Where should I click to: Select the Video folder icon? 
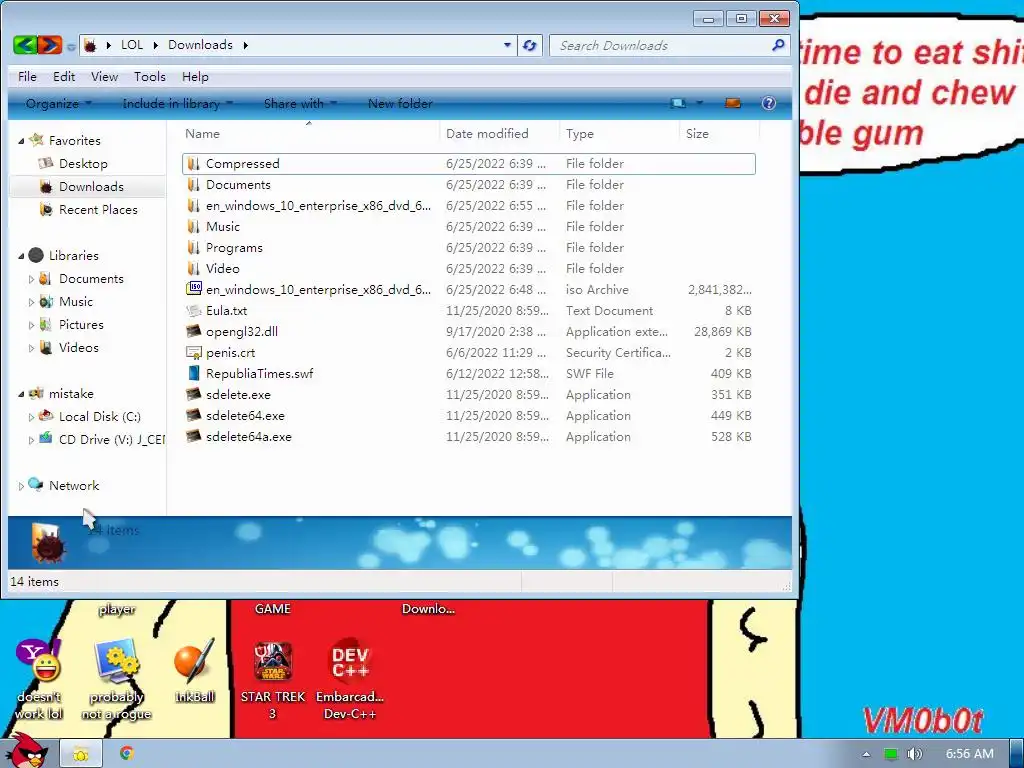click(x=193, y=268)
